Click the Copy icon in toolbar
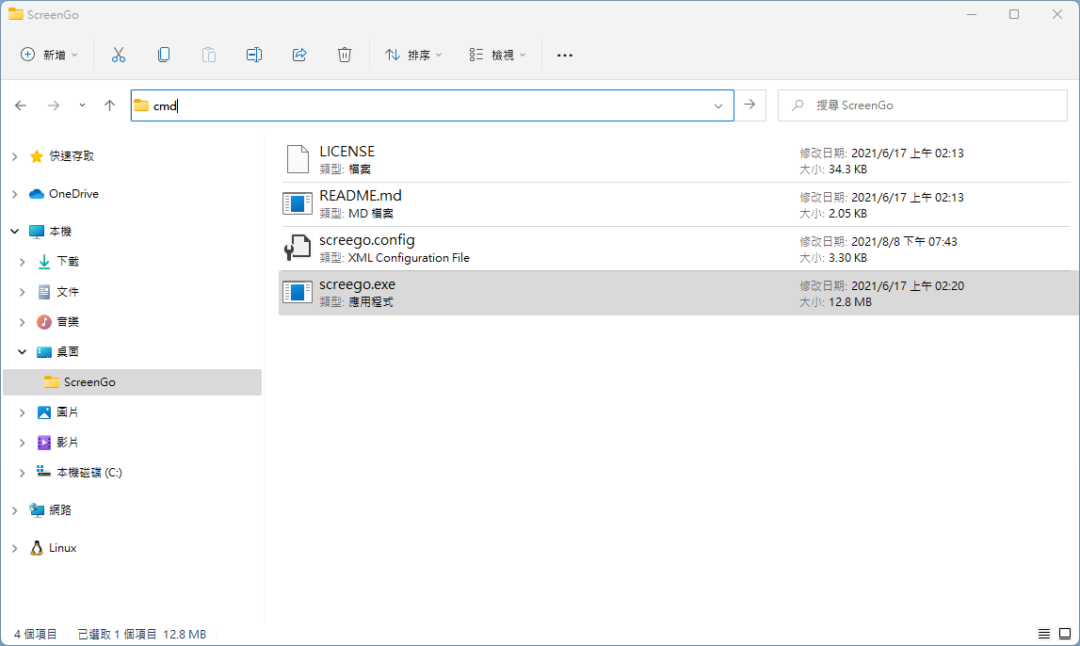 (x=164, y=55)
